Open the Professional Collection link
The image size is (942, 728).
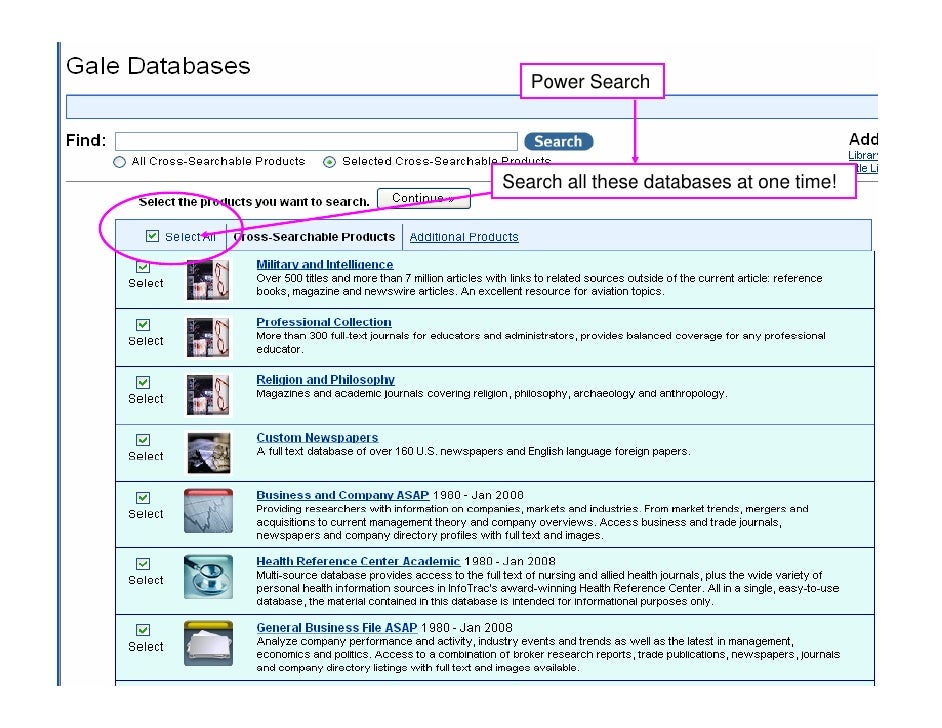tap(324, 322)
